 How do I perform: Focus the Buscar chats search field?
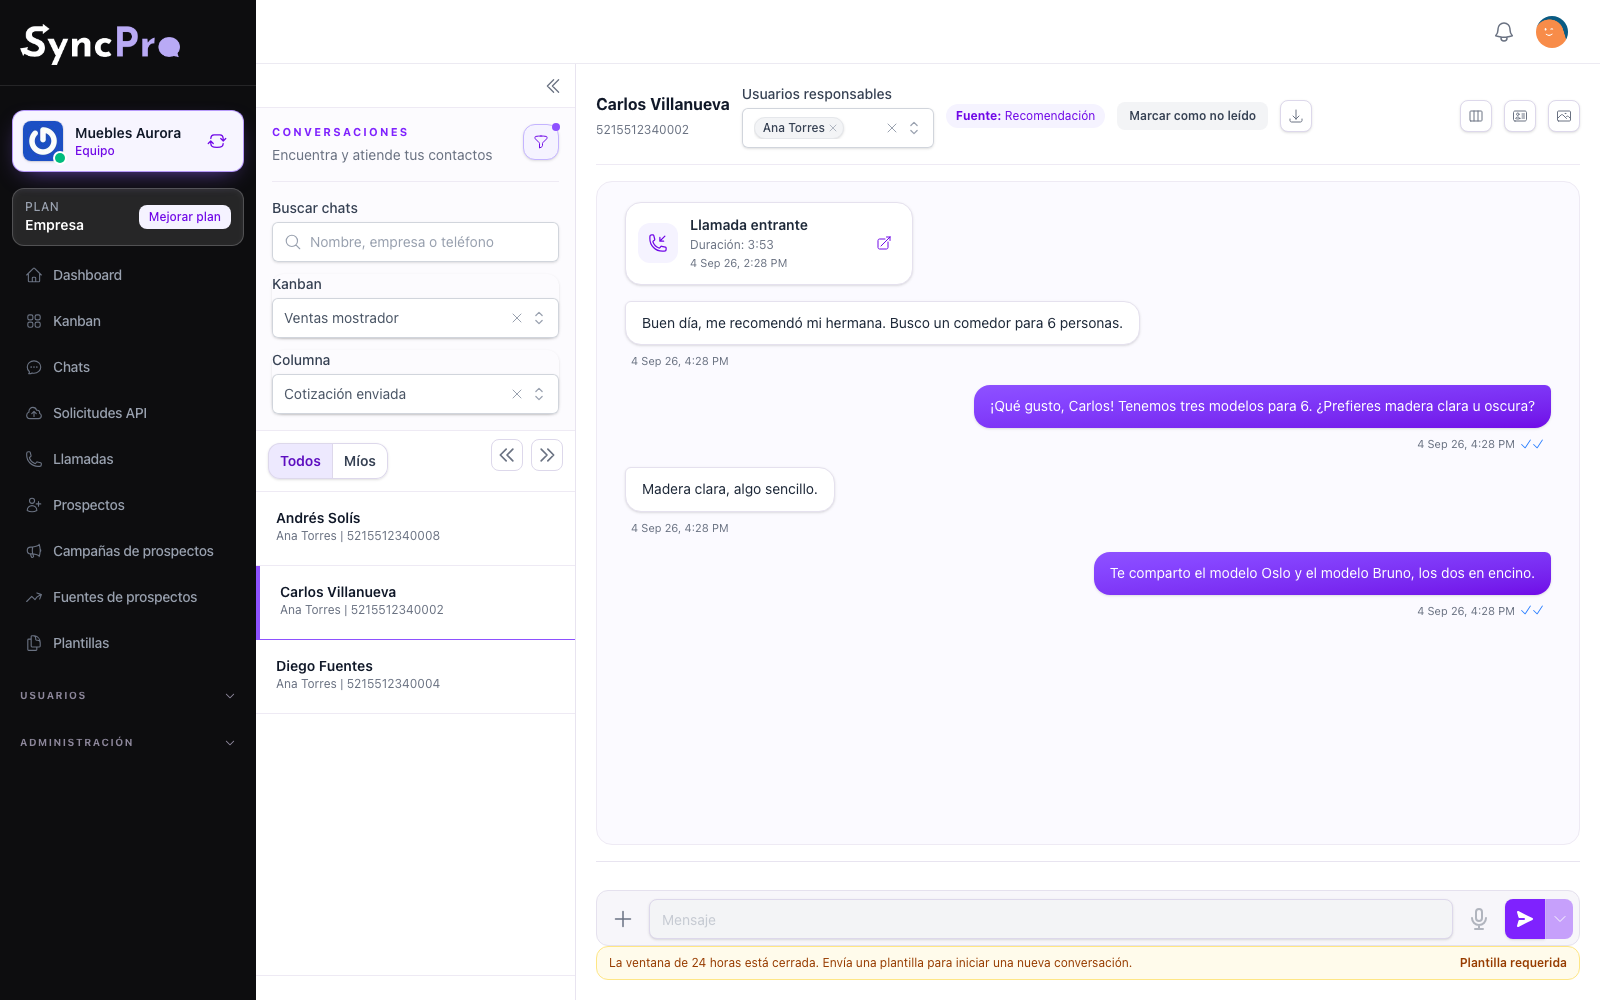415,242
